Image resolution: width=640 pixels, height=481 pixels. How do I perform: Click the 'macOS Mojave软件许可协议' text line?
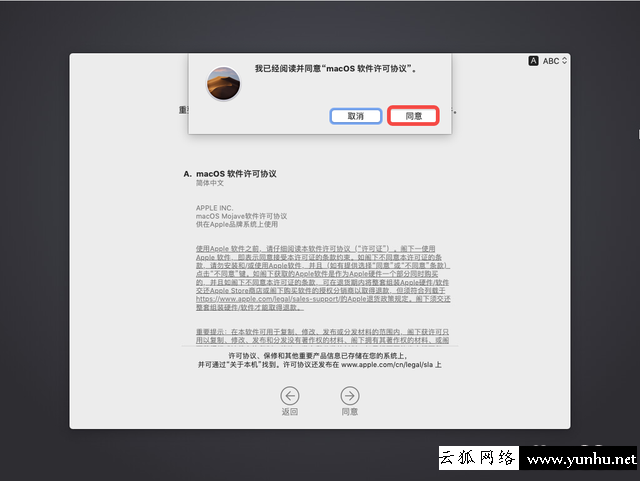(241, 216)
